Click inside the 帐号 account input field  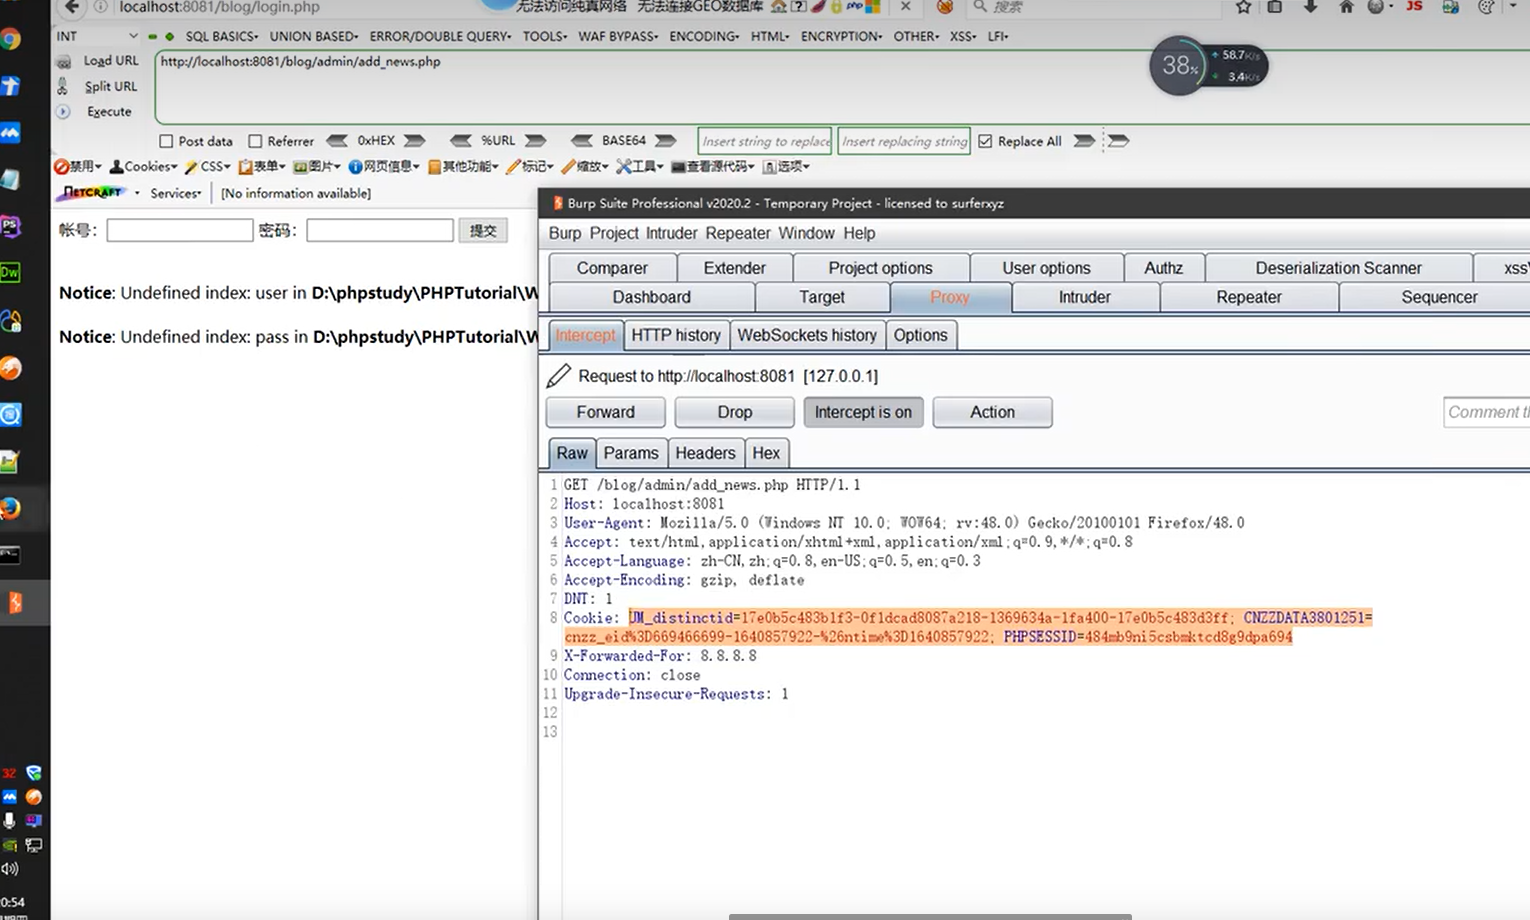(x=180, y=230)
